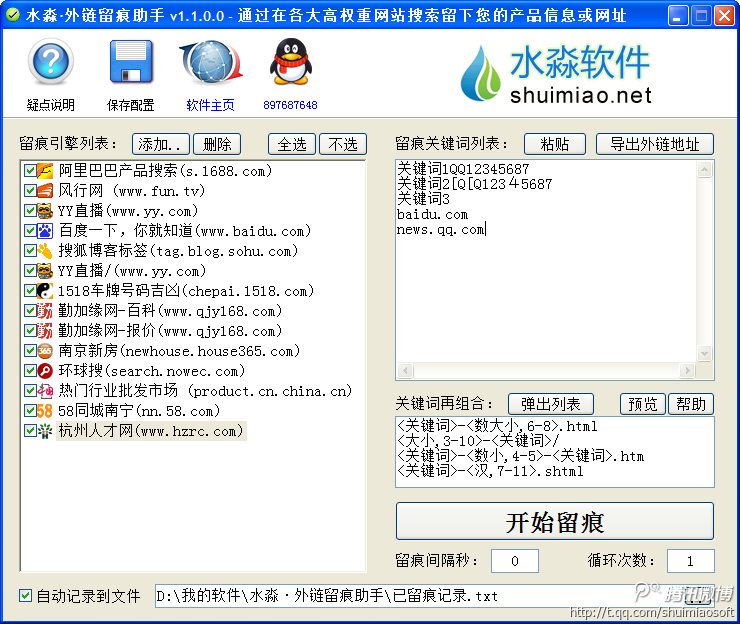
Task: Uncheck 杭州人才网 engine checkbox
Action: [x=30, y=431]
